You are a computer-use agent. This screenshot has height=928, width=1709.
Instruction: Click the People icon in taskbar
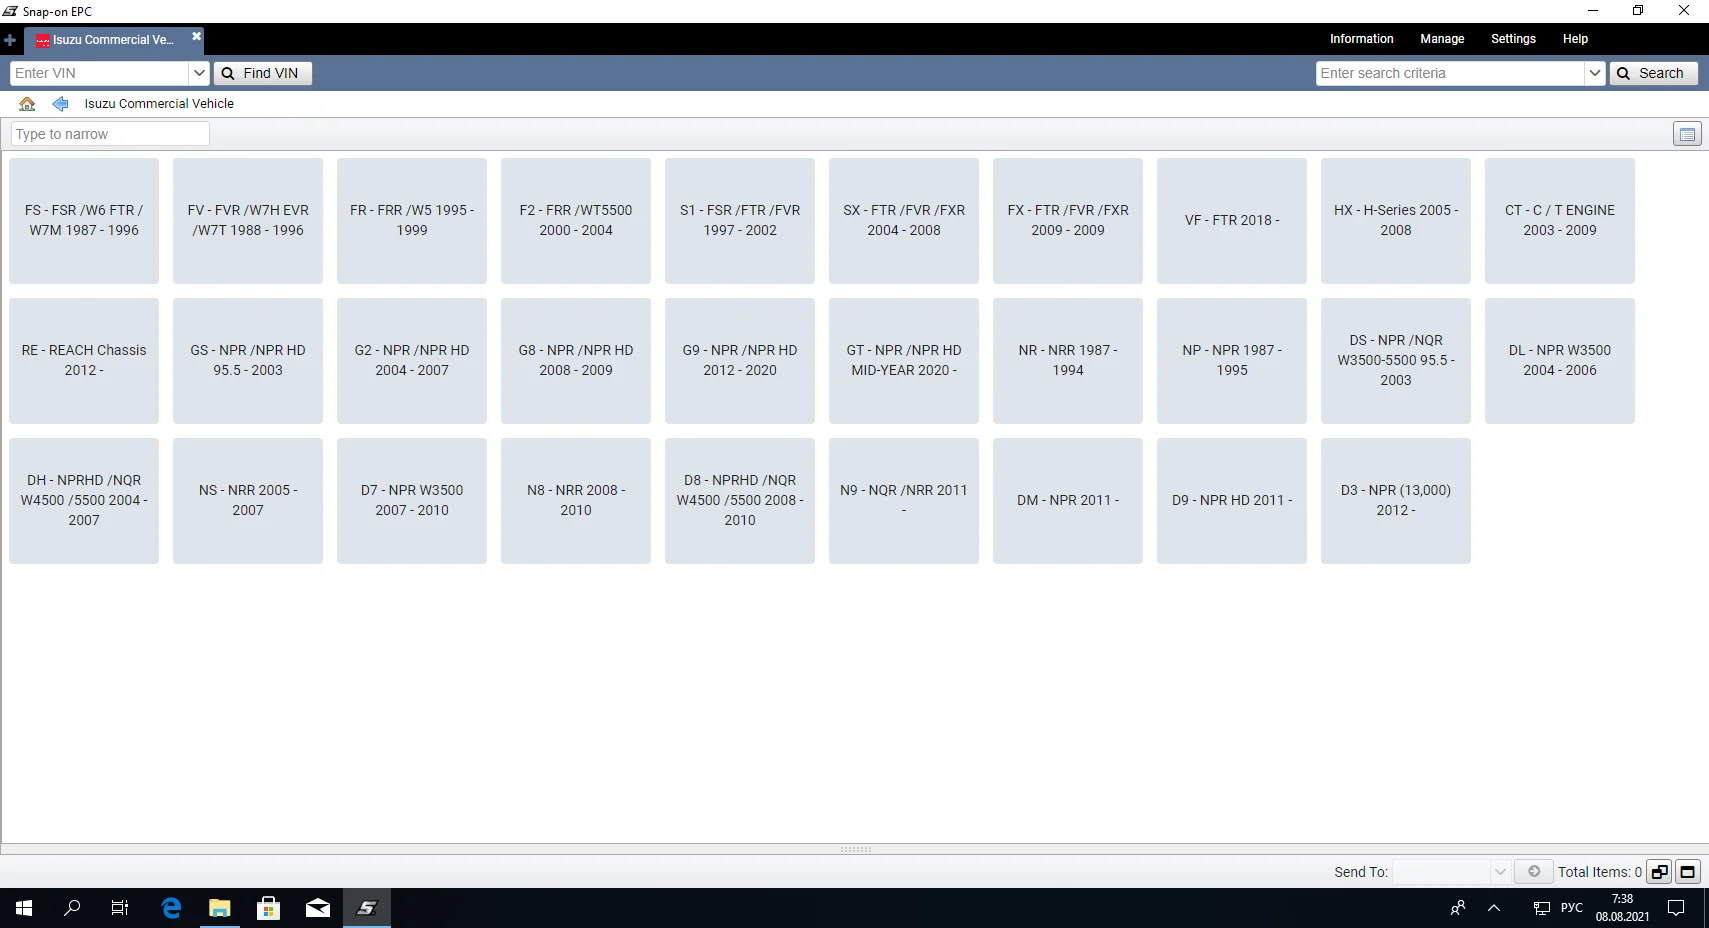click(1458, 908)
